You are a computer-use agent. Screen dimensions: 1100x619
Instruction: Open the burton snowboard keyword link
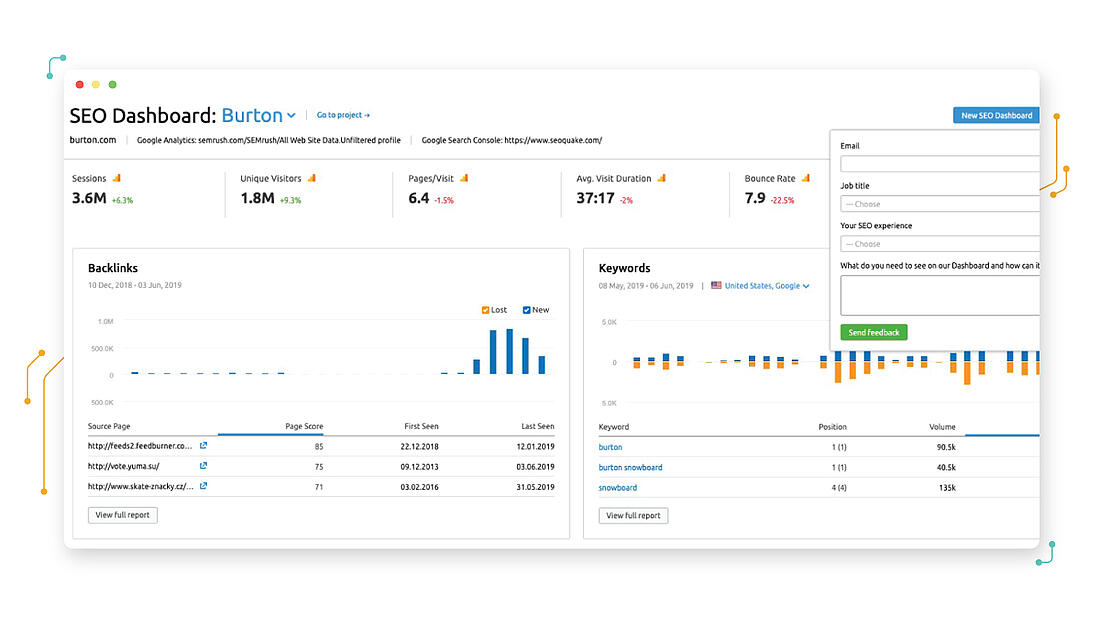(630, 467)
